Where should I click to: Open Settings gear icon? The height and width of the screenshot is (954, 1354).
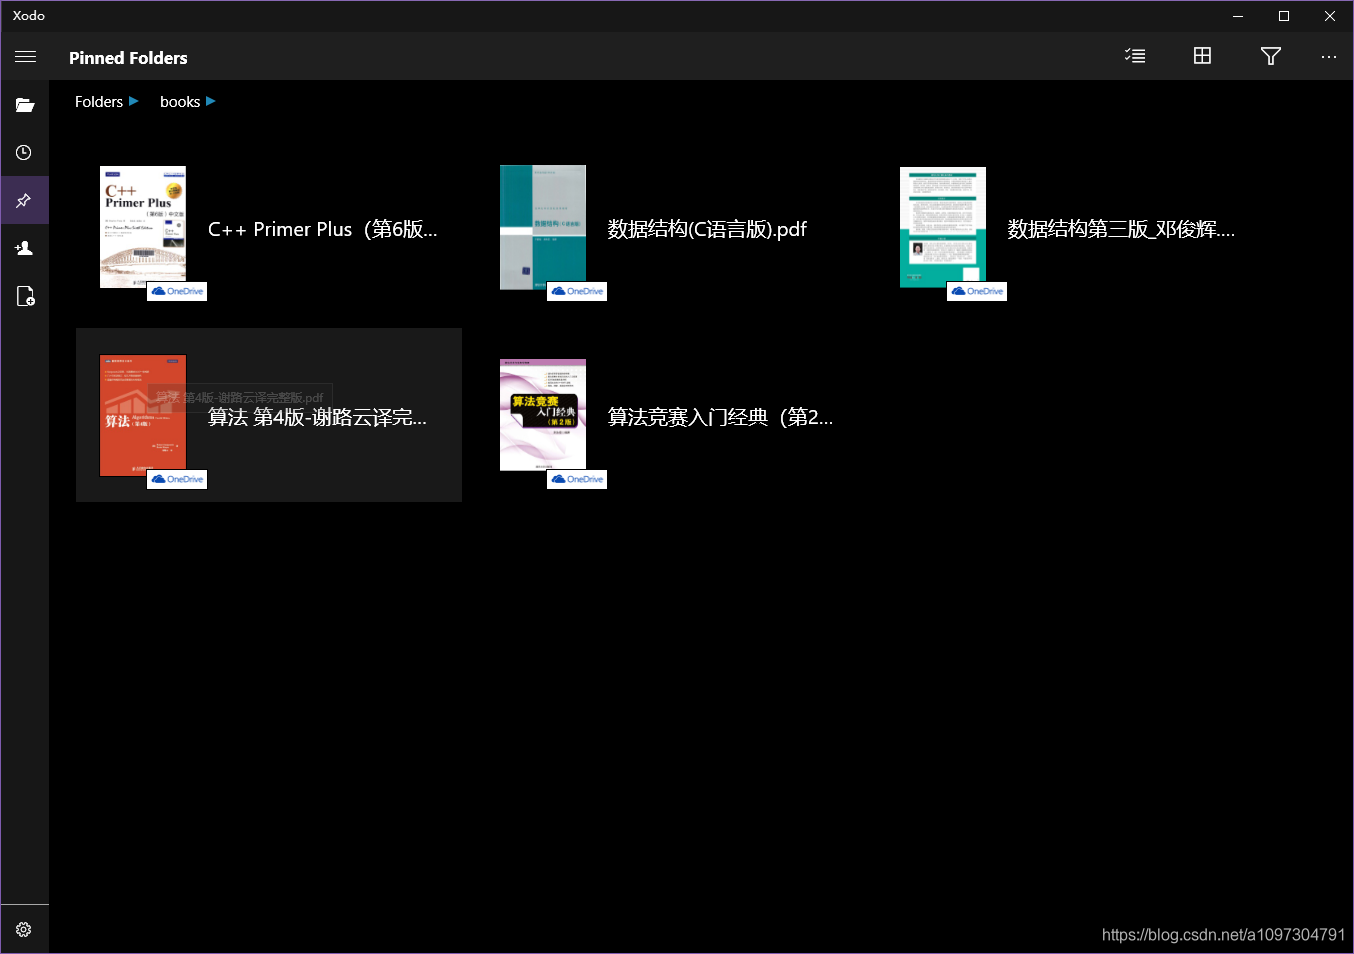[x=24, y=930]
